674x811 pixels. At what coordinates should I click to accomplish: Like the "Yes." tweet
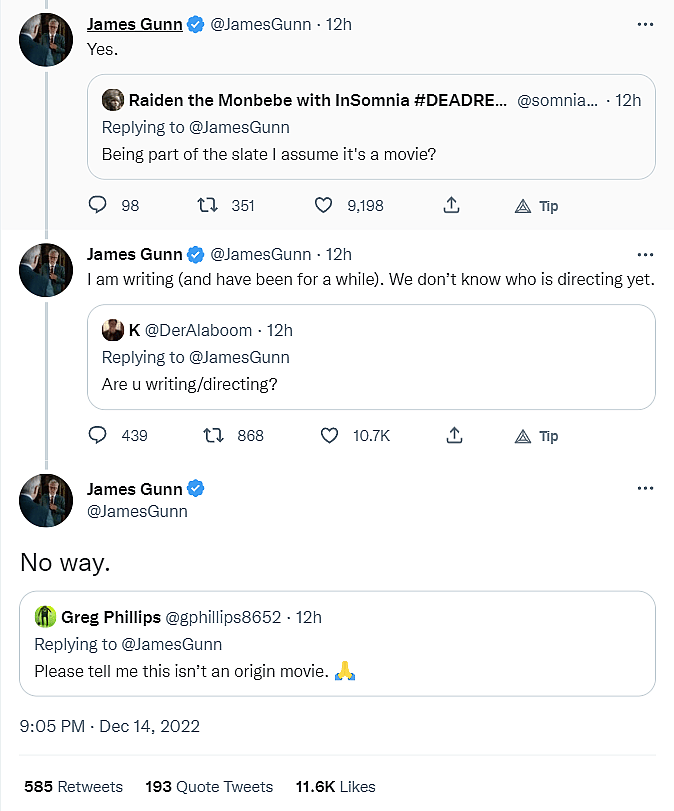click(324, 205)
